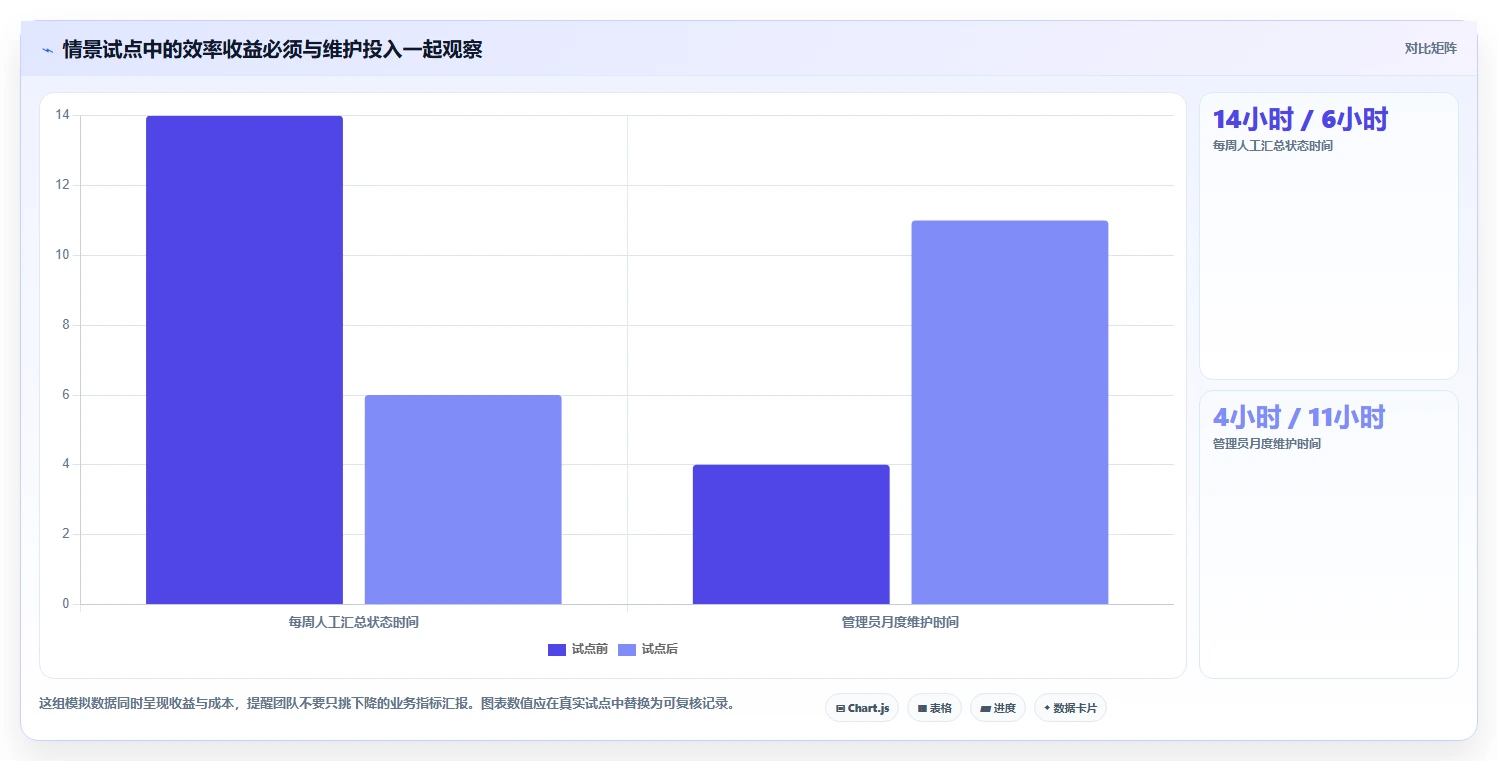Click the 试点后 legend label
This screenshot has width=1498, height=761.
[x=660, y=650]
